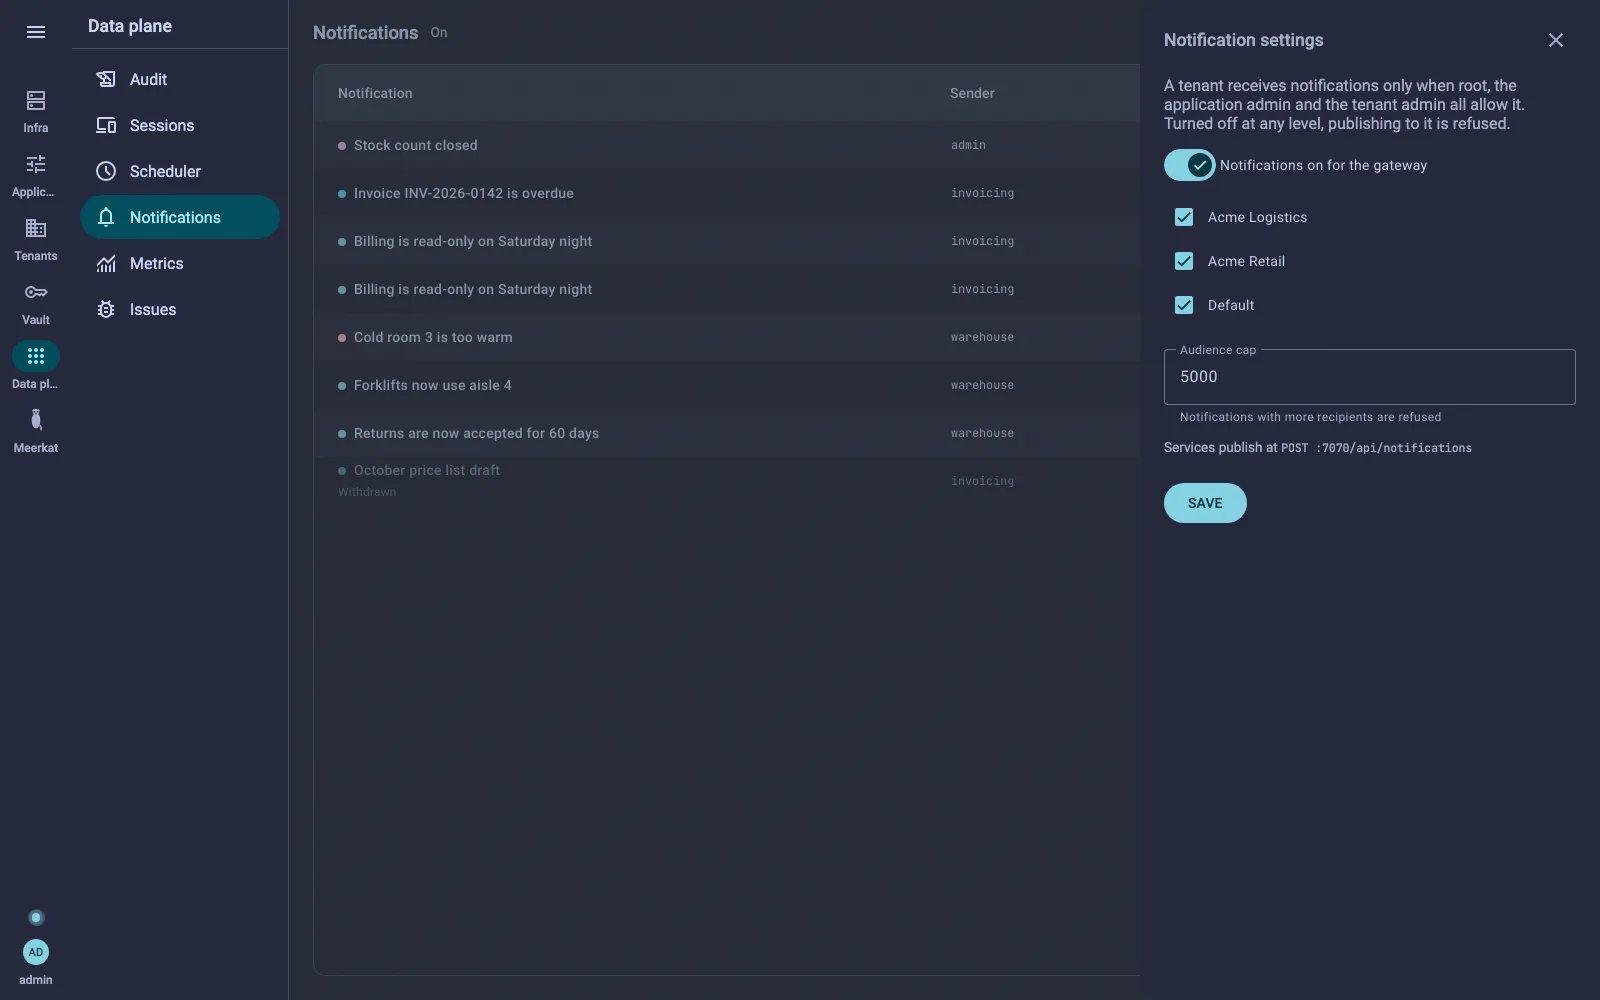Open the Metrics page
This screenshot has height=1000, width=1600.
pyautogui.click(x=180, y=263)
